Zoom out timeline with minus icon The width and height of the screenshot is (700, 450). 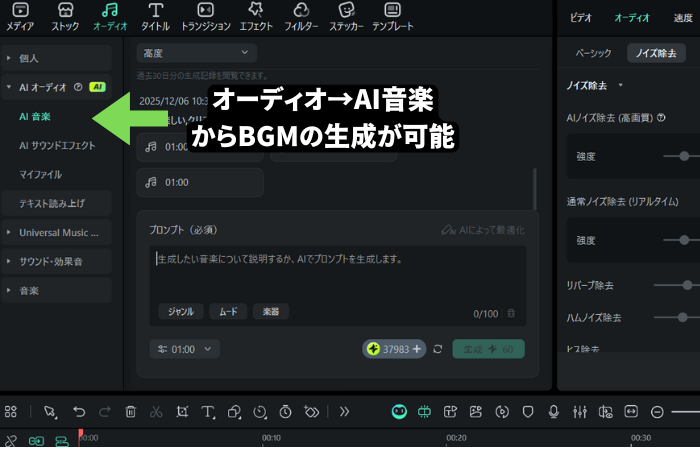657,412
